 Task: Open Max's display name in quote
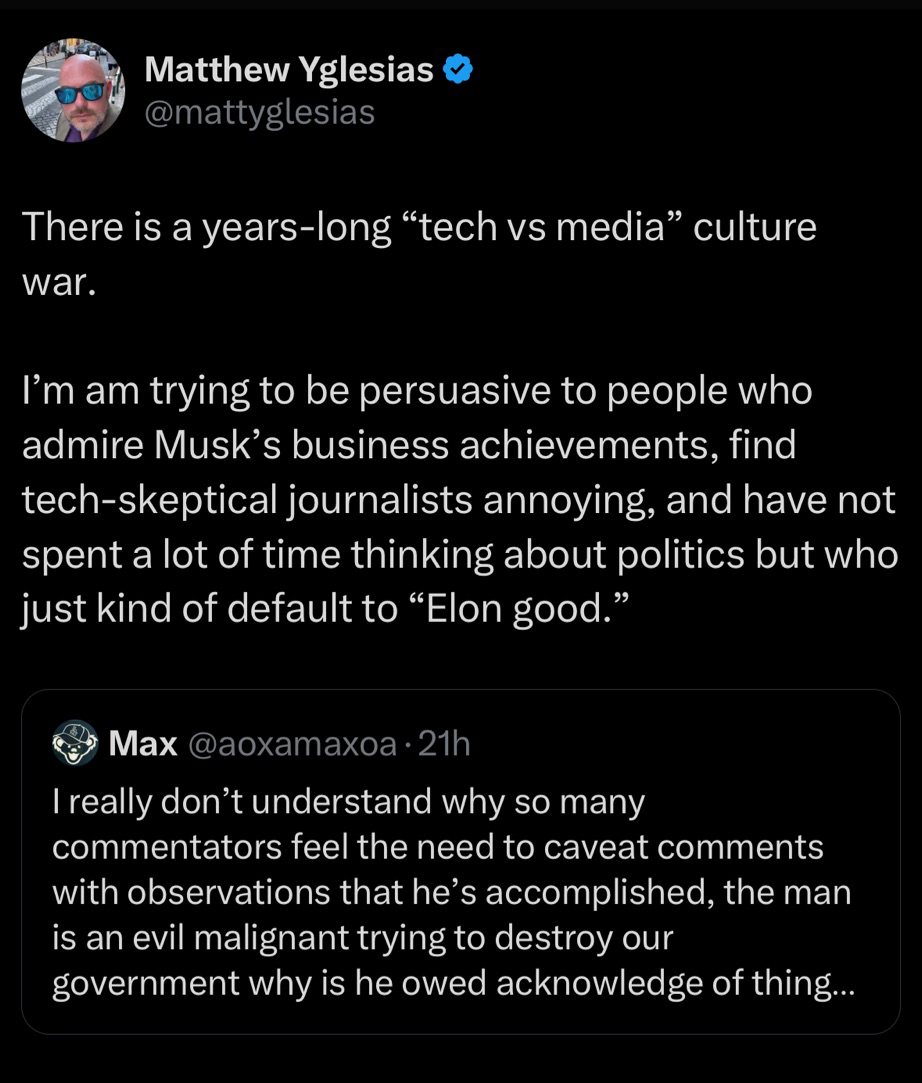point(143,743)
